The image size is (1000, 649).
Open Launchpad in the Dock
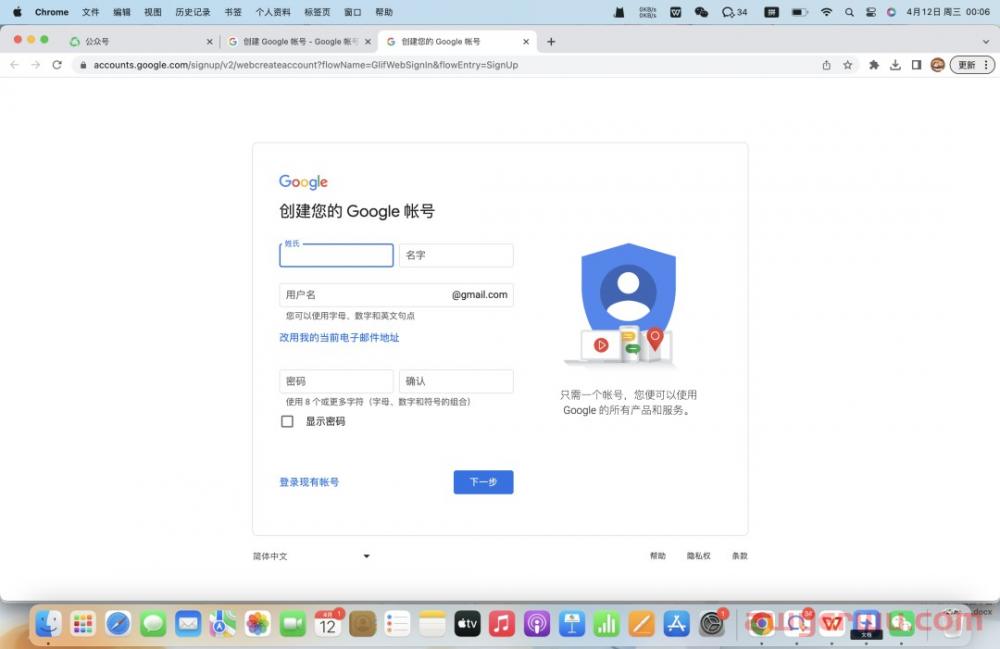point(83,623)
